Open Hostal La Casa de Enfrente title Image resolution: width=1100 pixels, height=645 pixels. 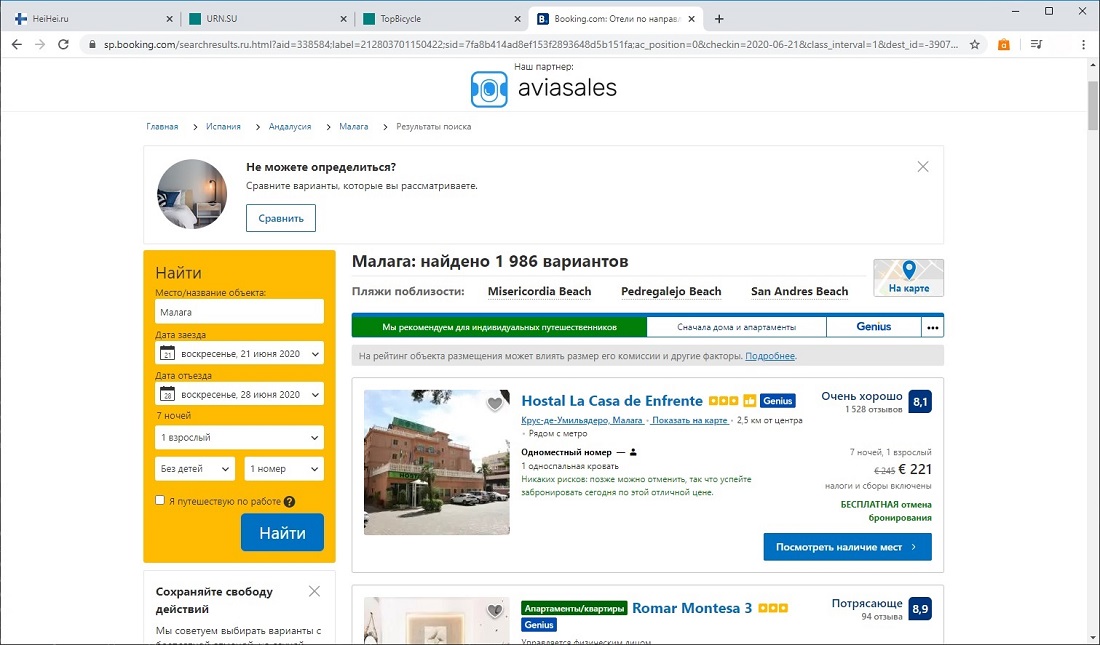(612, 401)
